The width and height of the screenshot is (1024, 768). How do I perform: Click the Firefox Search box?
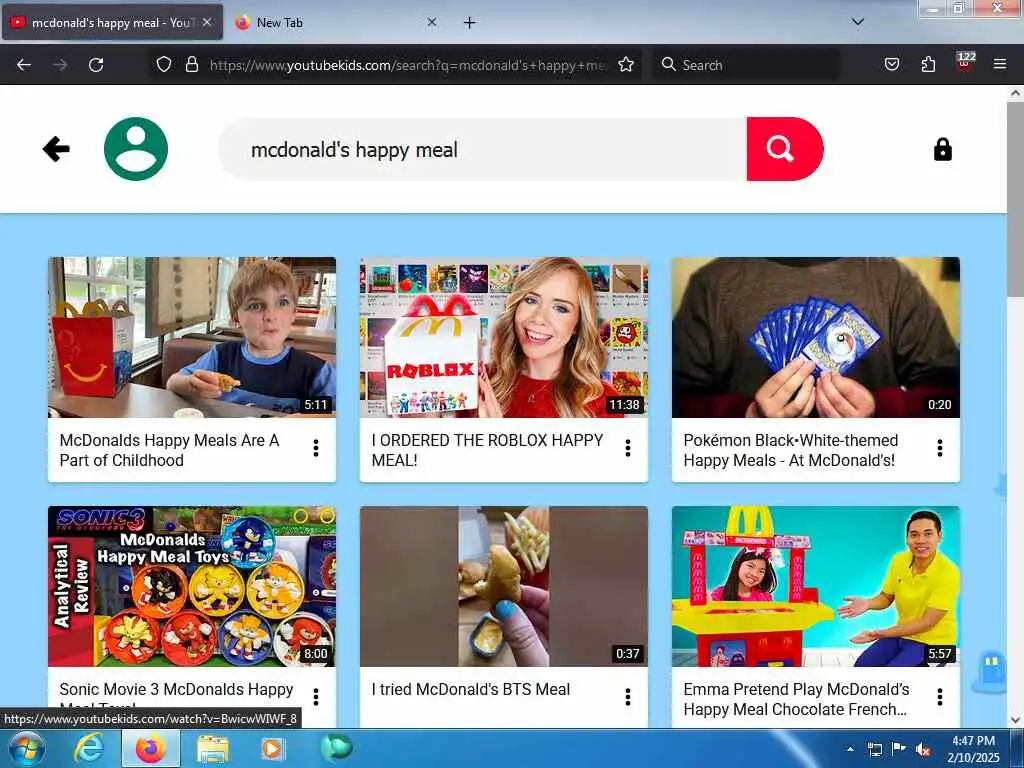coord(746,65)
